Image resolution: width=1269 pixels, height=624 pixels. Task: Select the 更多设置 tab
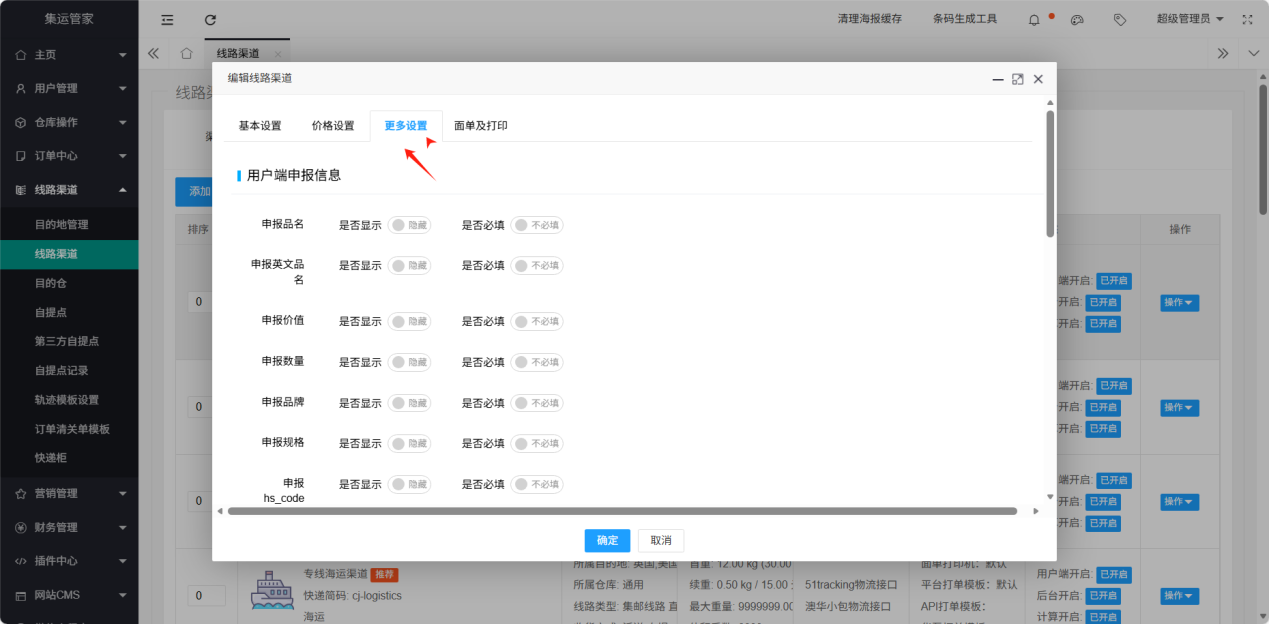(x=406, y=126)
